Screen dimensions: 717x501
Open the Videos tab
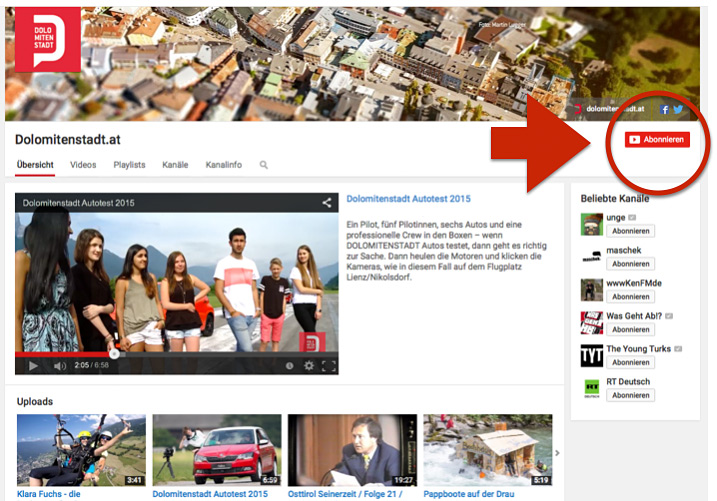point(83,165)
